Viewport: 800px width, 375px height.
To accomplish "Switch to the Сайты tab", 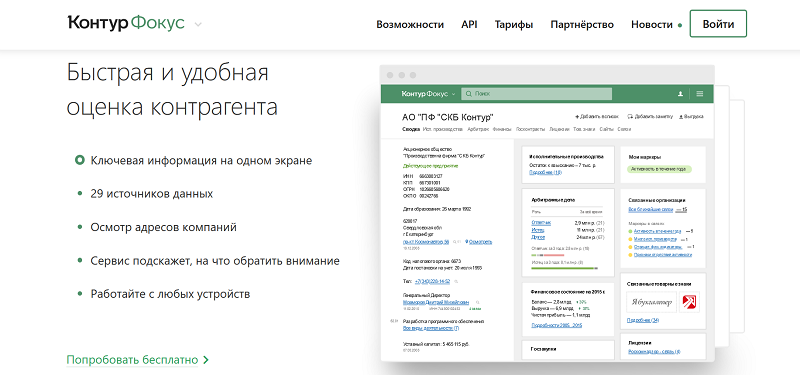I will coord(606,130).
